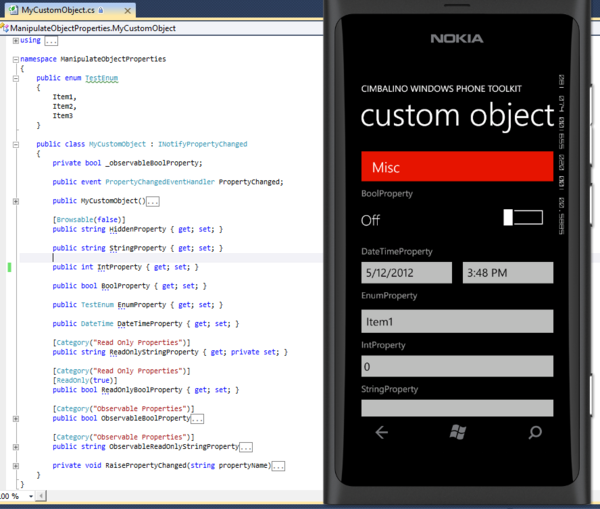Click the horizontal scrollbar left arrow
Viewport: 600px width, 509px height.
(41, 496)
